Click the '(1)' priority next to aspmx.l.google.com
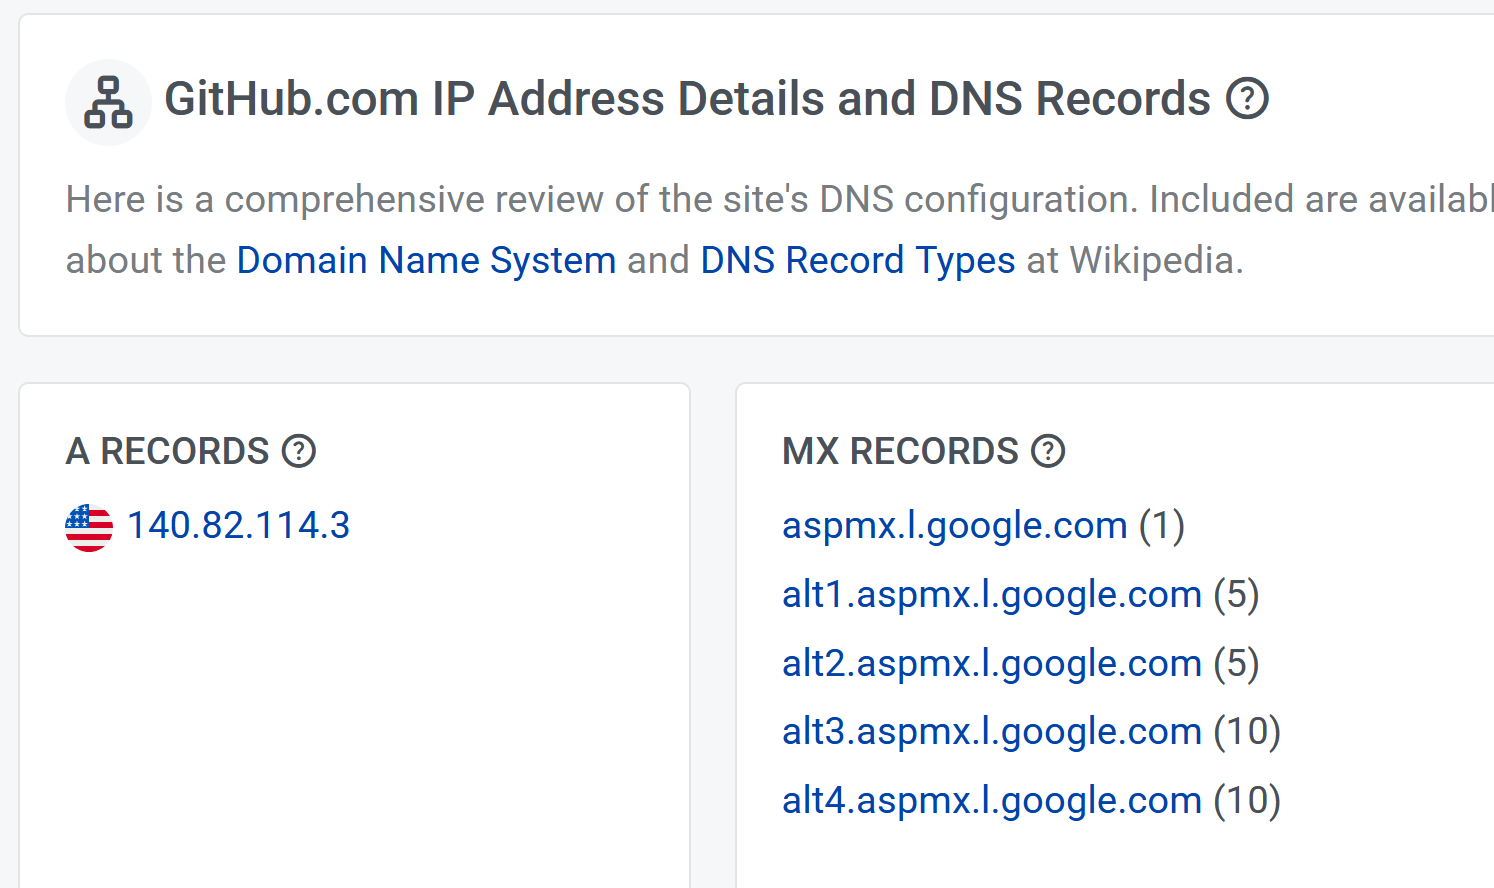This screenshot has height=888, width=1494. tap(1162, 525)
